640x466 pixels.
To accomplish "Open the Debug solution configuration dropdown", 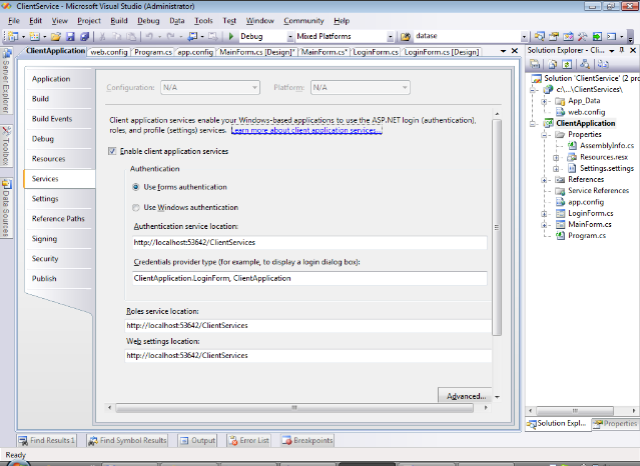I will (x=290, y=37).
